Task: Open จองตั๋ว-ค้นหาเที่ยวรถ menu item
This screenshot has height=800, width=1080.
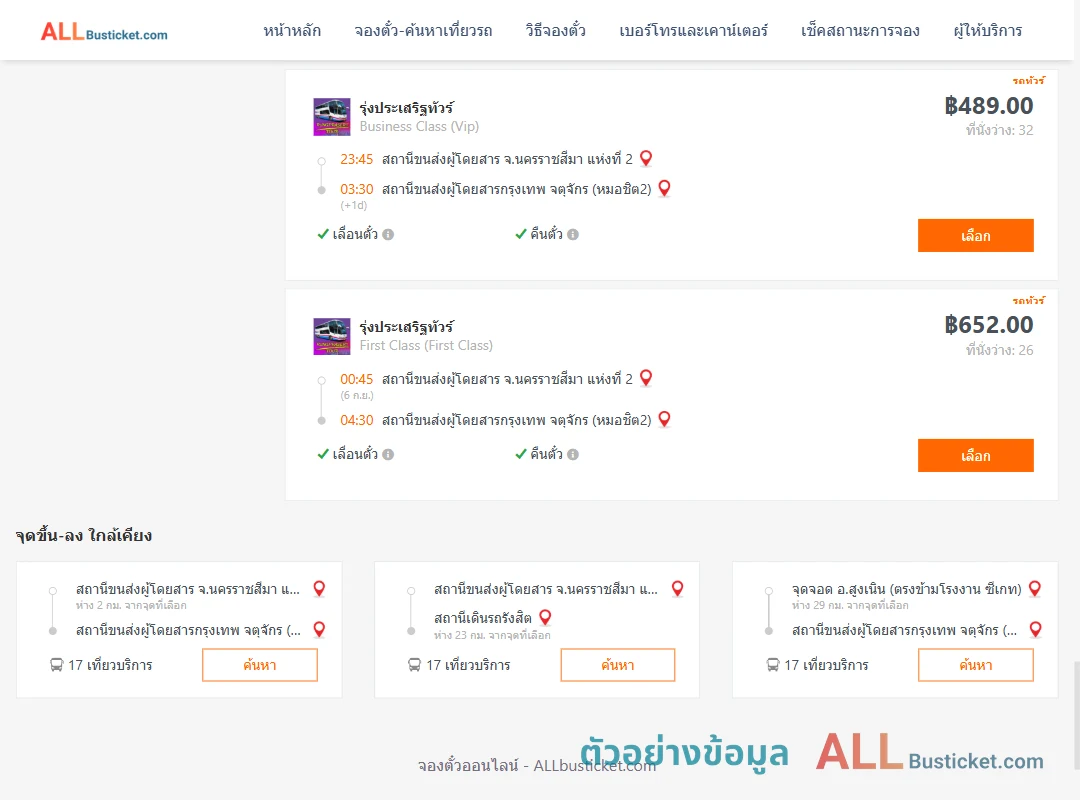Action: pyautogui.click(x=423, y=30)
